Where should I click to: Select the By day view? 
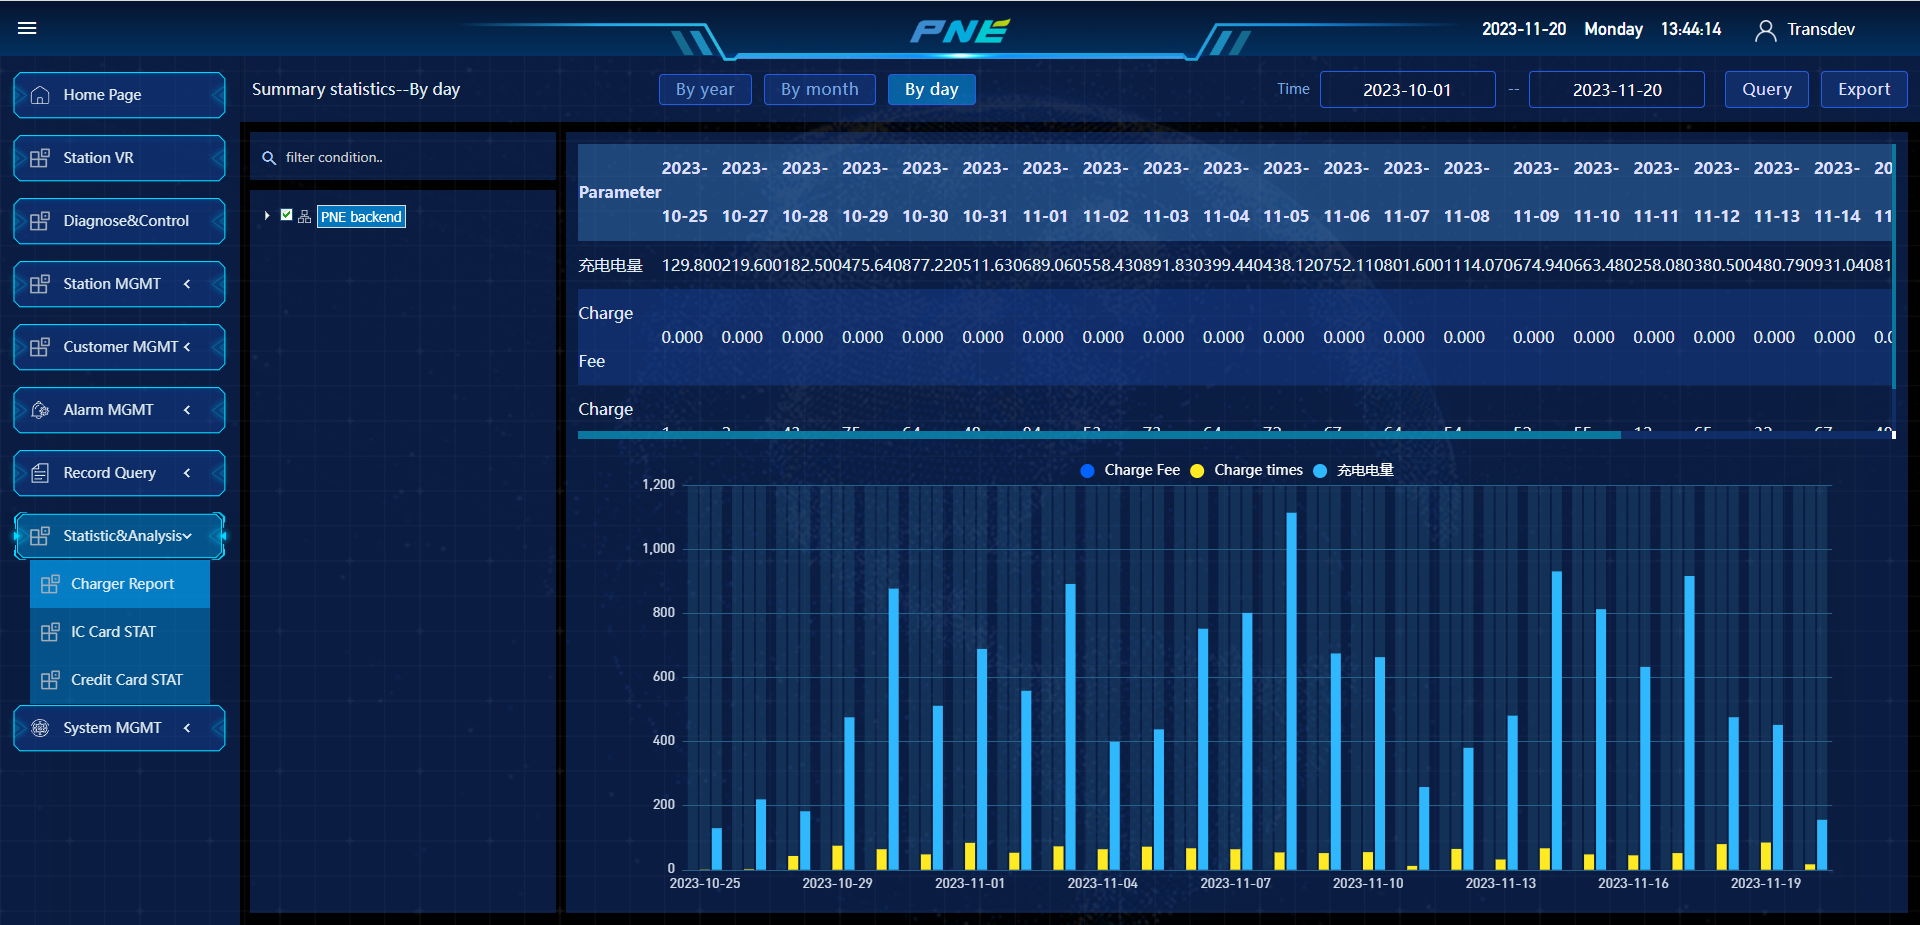[x=932, y=89]
